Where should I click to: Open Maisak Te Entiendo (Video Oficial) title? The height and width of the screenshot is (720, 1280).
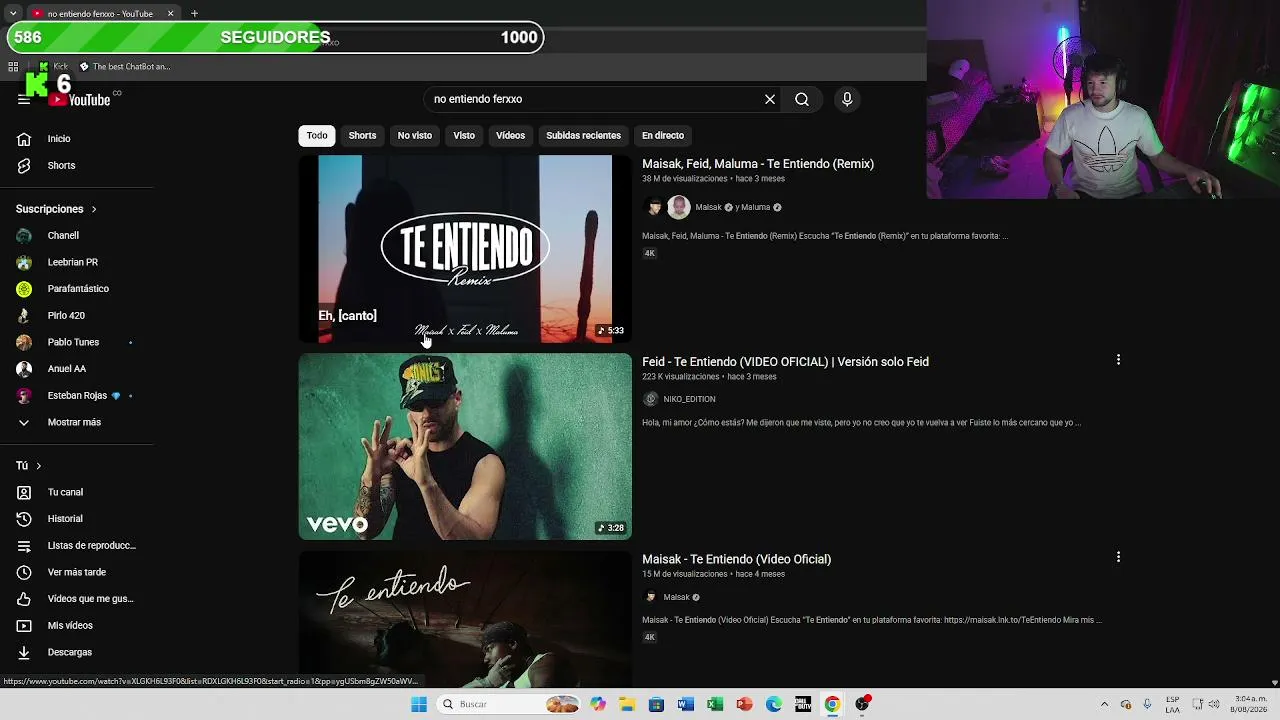tap(736, 559)
